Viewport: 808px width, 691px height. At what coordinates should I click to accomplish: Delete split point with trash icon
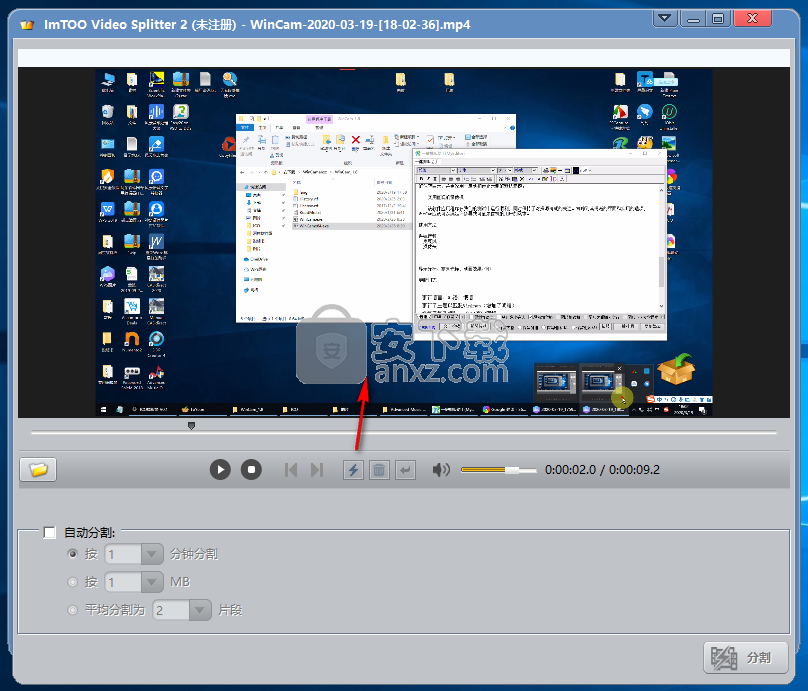pos(379,469)
